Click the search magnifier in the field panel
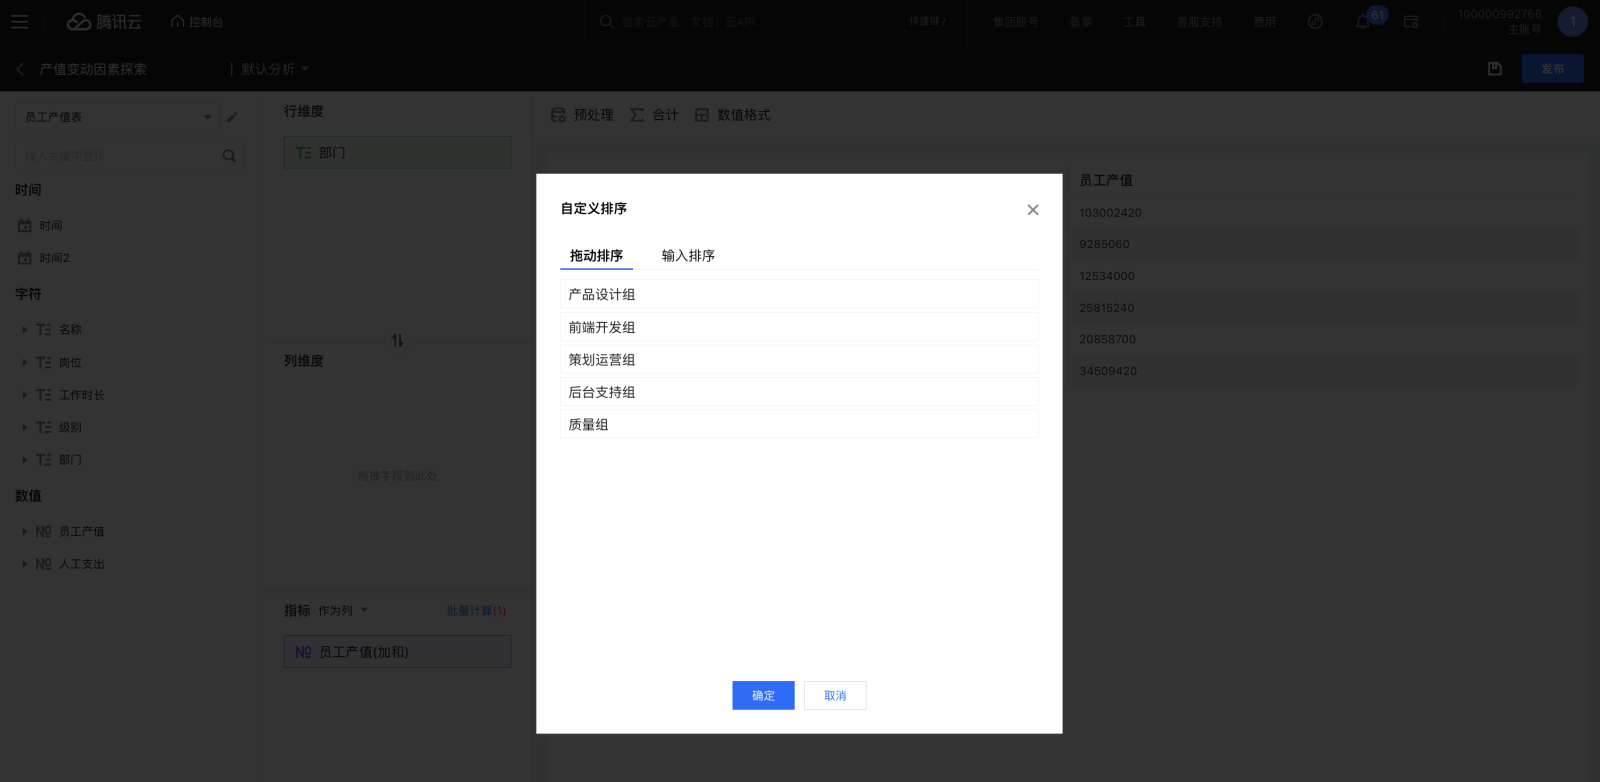 [229, 156]
